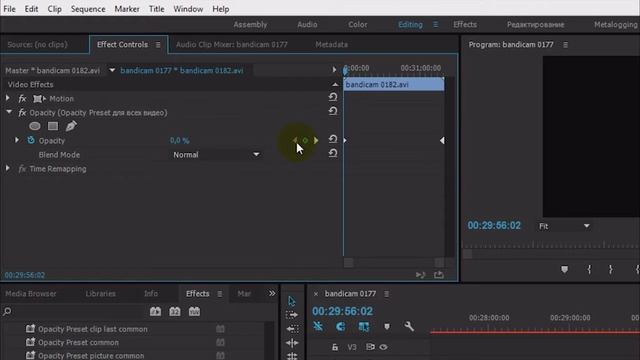Select bandicam 0182.avi clip in effect timeline
640x360 pixels.
pos(394,84)
